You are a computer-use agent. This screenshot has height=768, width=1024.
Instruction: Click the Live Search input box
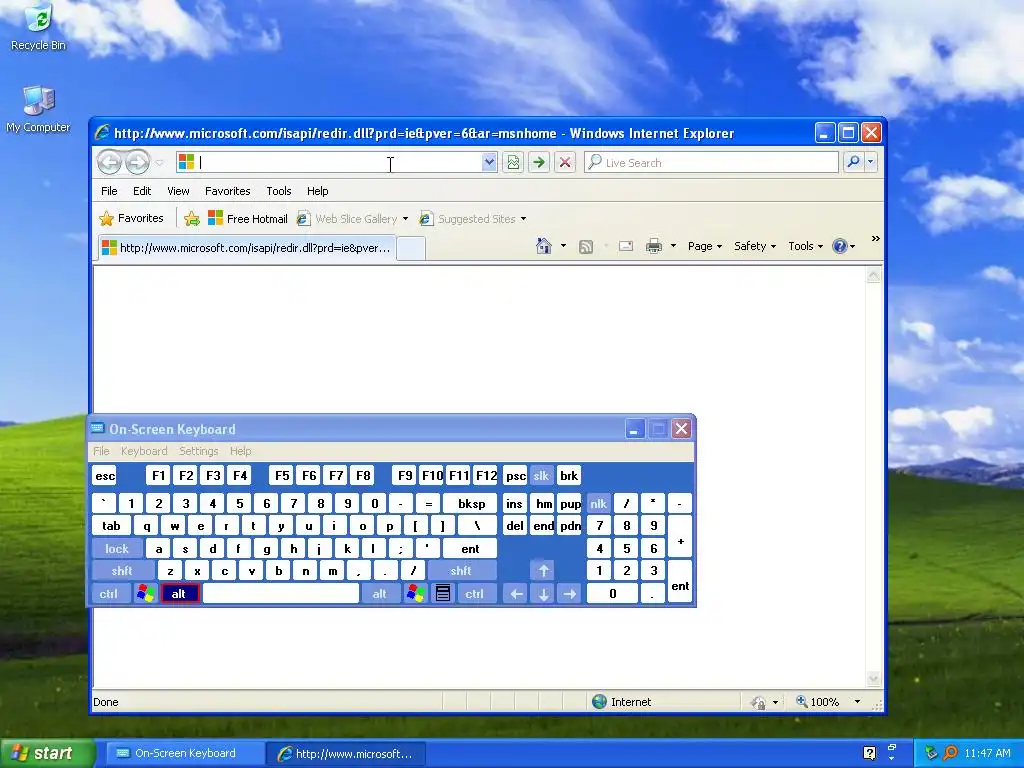[x=712, y=162]
